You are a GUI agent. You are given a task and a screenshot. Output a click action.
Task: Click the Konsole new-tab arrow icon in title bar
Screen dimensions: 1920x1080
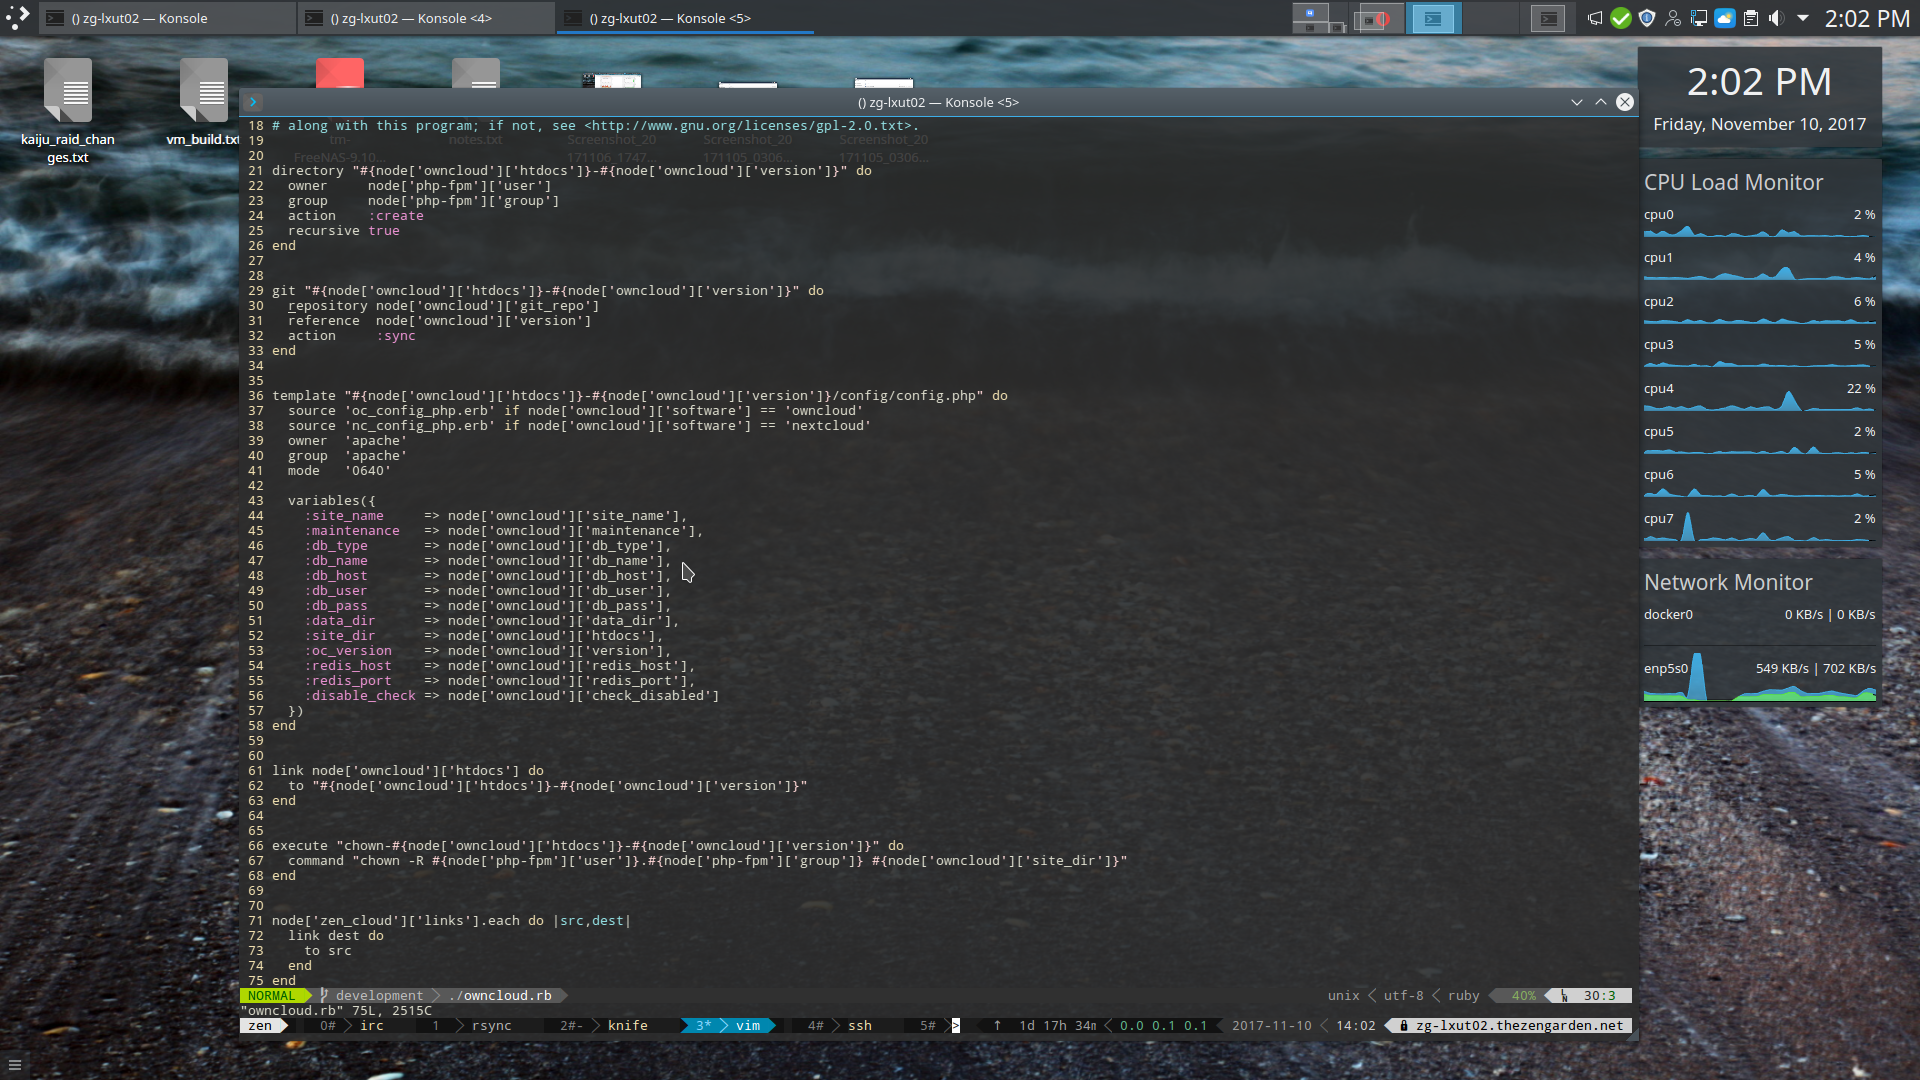253,102
